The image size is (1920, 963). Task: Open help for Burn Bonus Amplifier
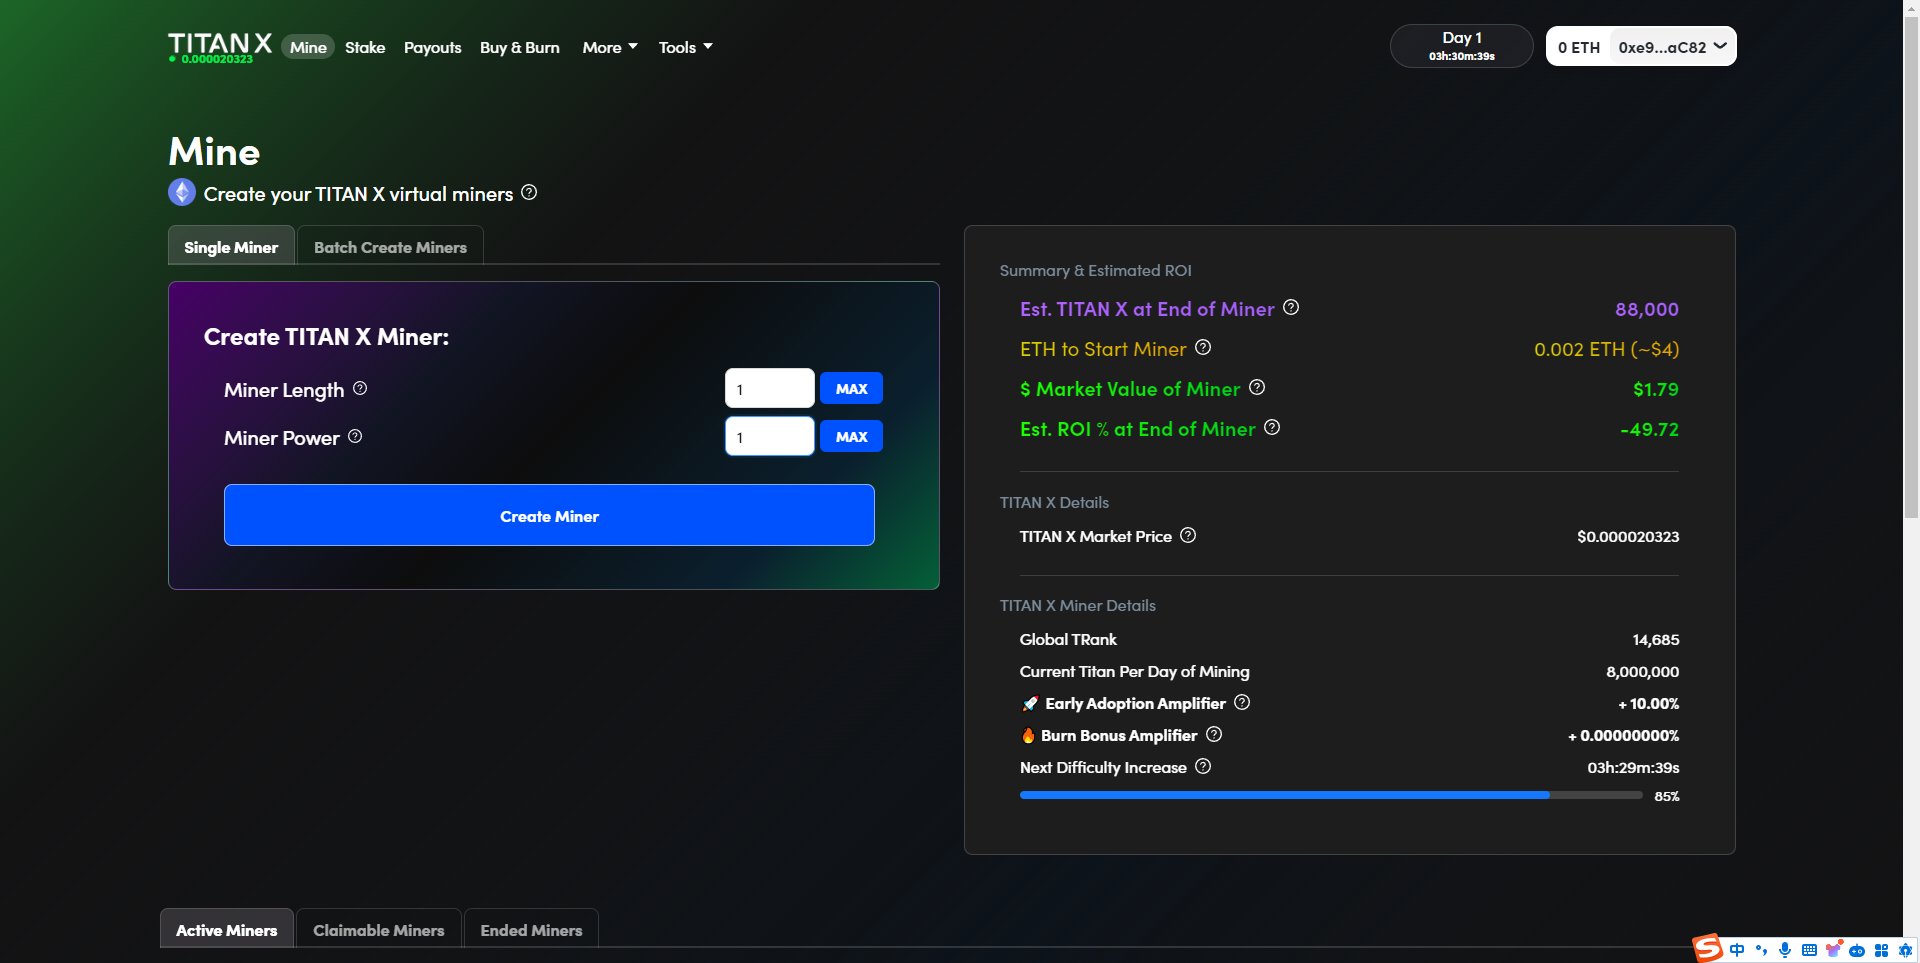tap(1214, 734)
